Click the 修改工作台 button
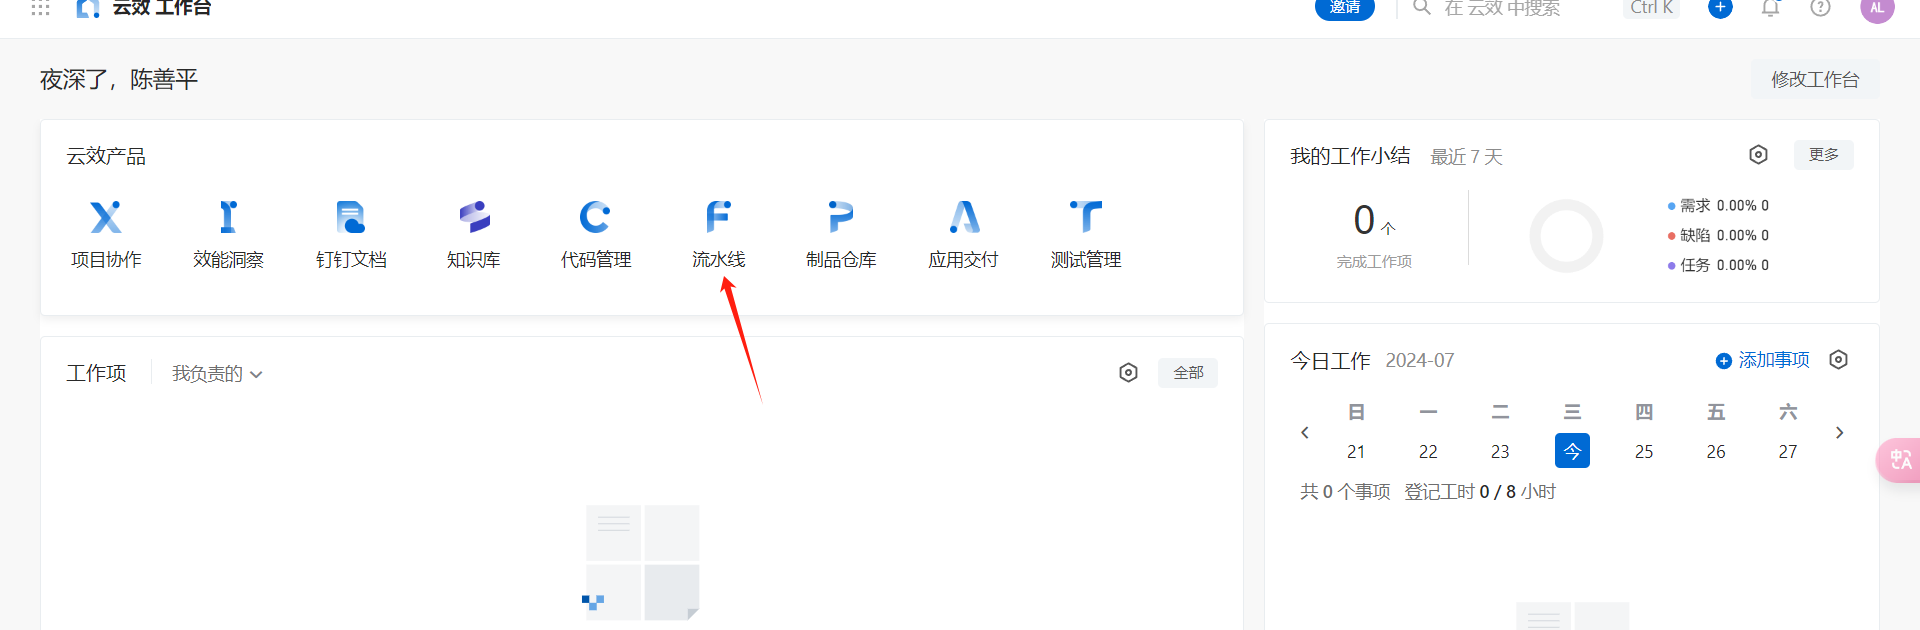Viewport: 1920px width, 630px height. pos(1814,80)
